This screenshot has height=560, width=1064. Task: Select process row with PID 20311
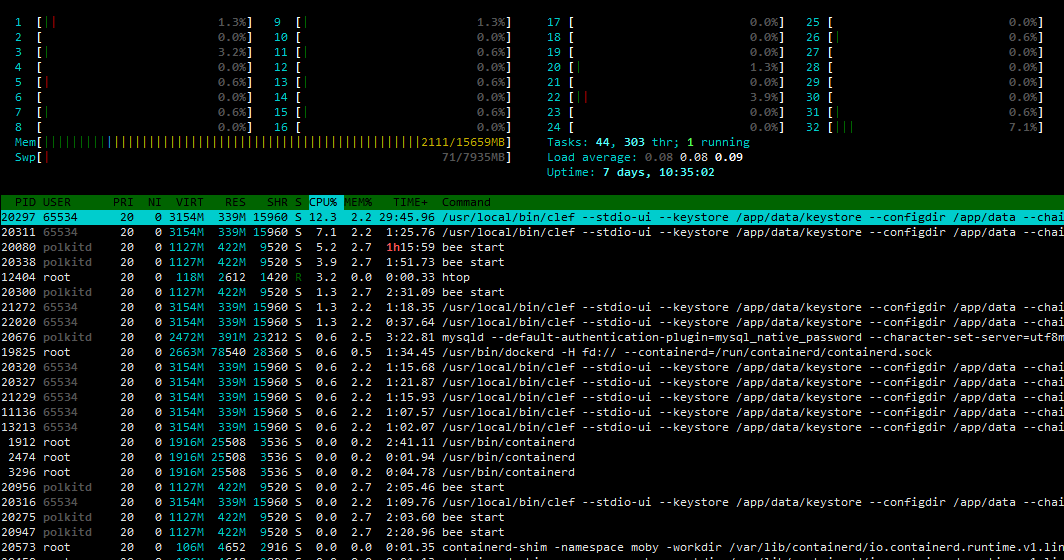coord(532,232)
